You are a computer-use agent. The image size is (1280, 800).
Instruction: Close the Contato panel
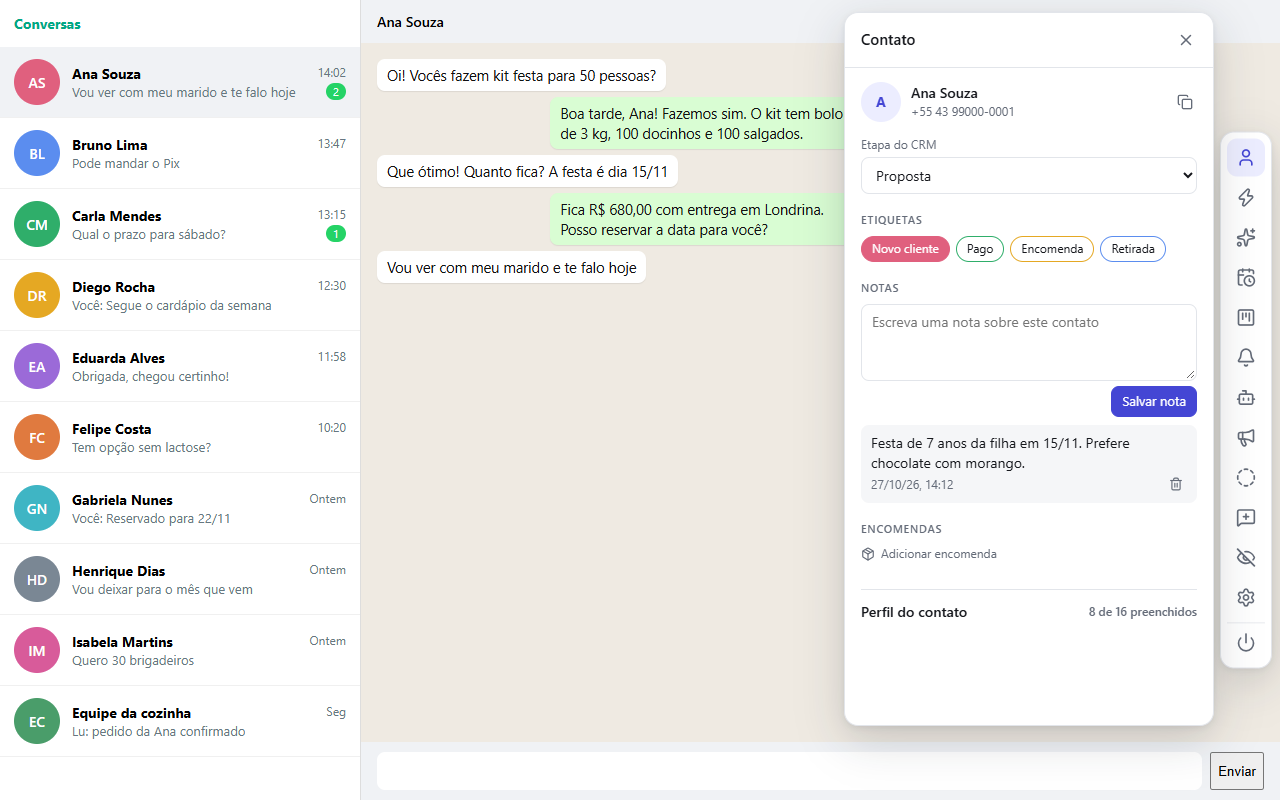[1186, 40]
